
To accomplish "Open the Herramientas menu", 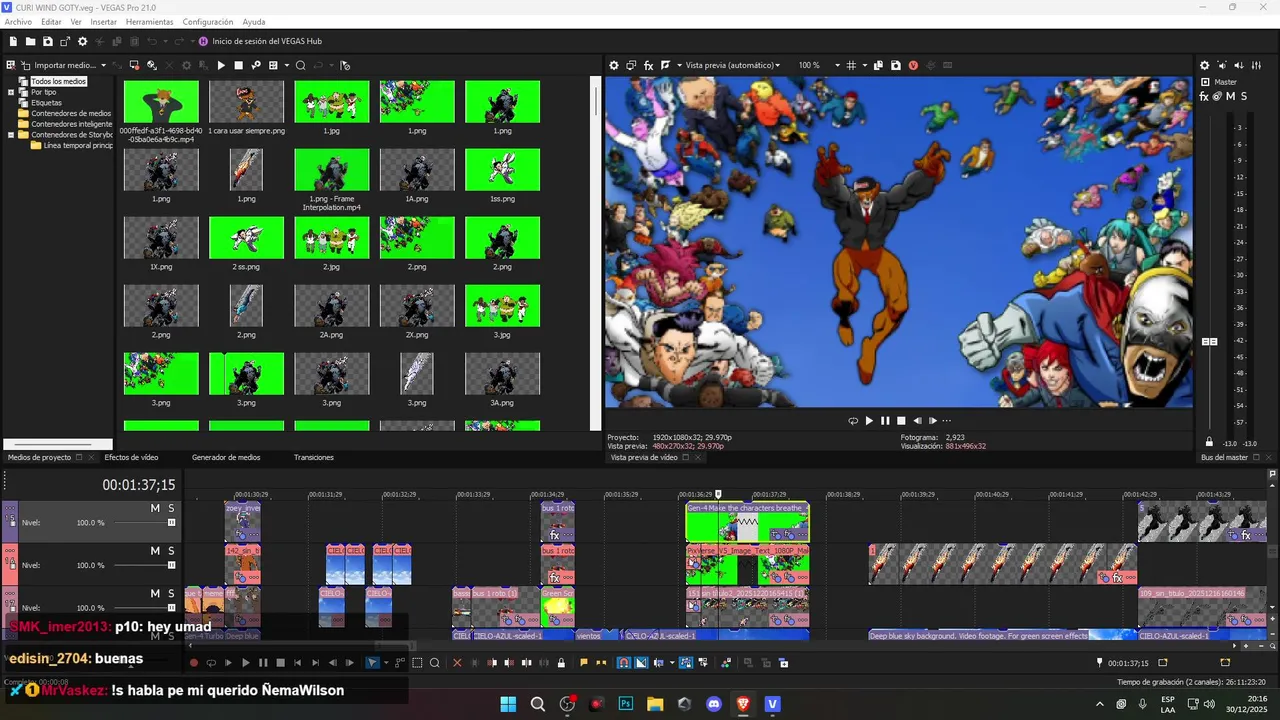I will tap(149, 22).
